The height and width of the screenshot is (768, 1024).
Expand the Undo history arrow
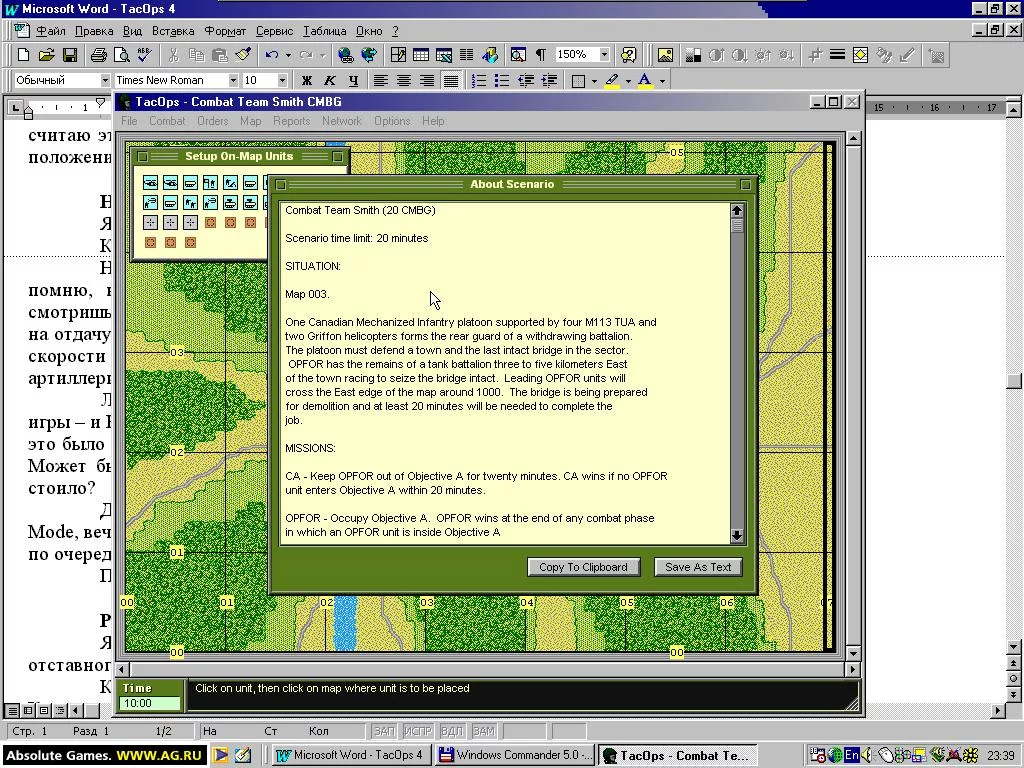coord(288,55)
